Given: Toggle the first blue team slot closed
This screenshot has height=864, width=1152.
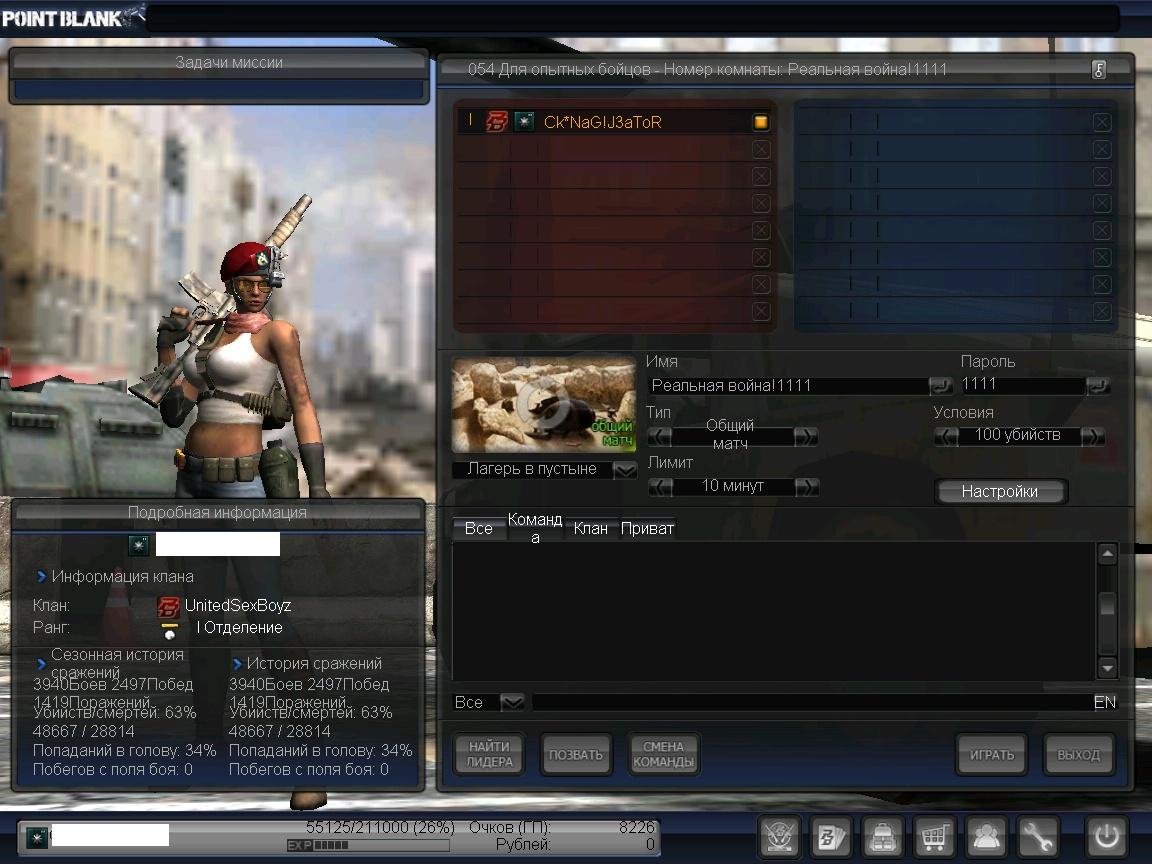Looking at the screenshot, I should [x=1101, y=122].
